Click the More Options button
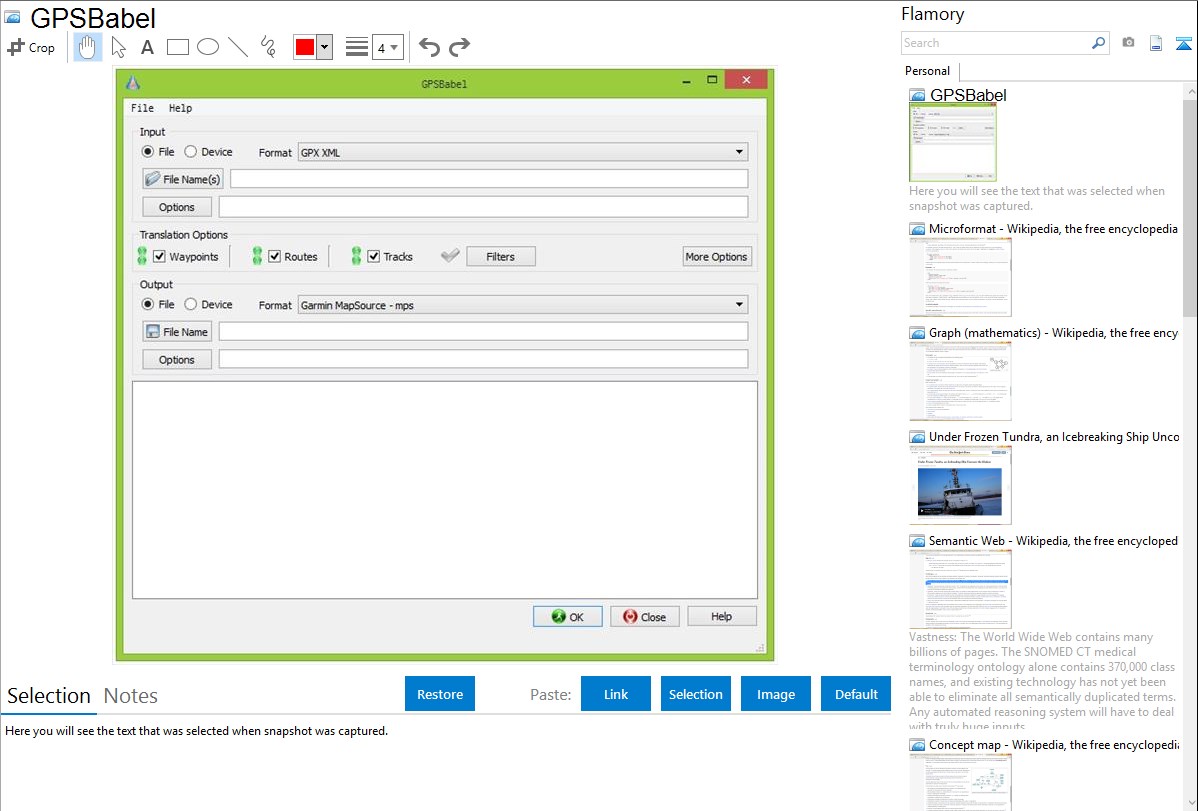Image resolution: width=1198 pixels, height=811 pixels. point(717,257)
